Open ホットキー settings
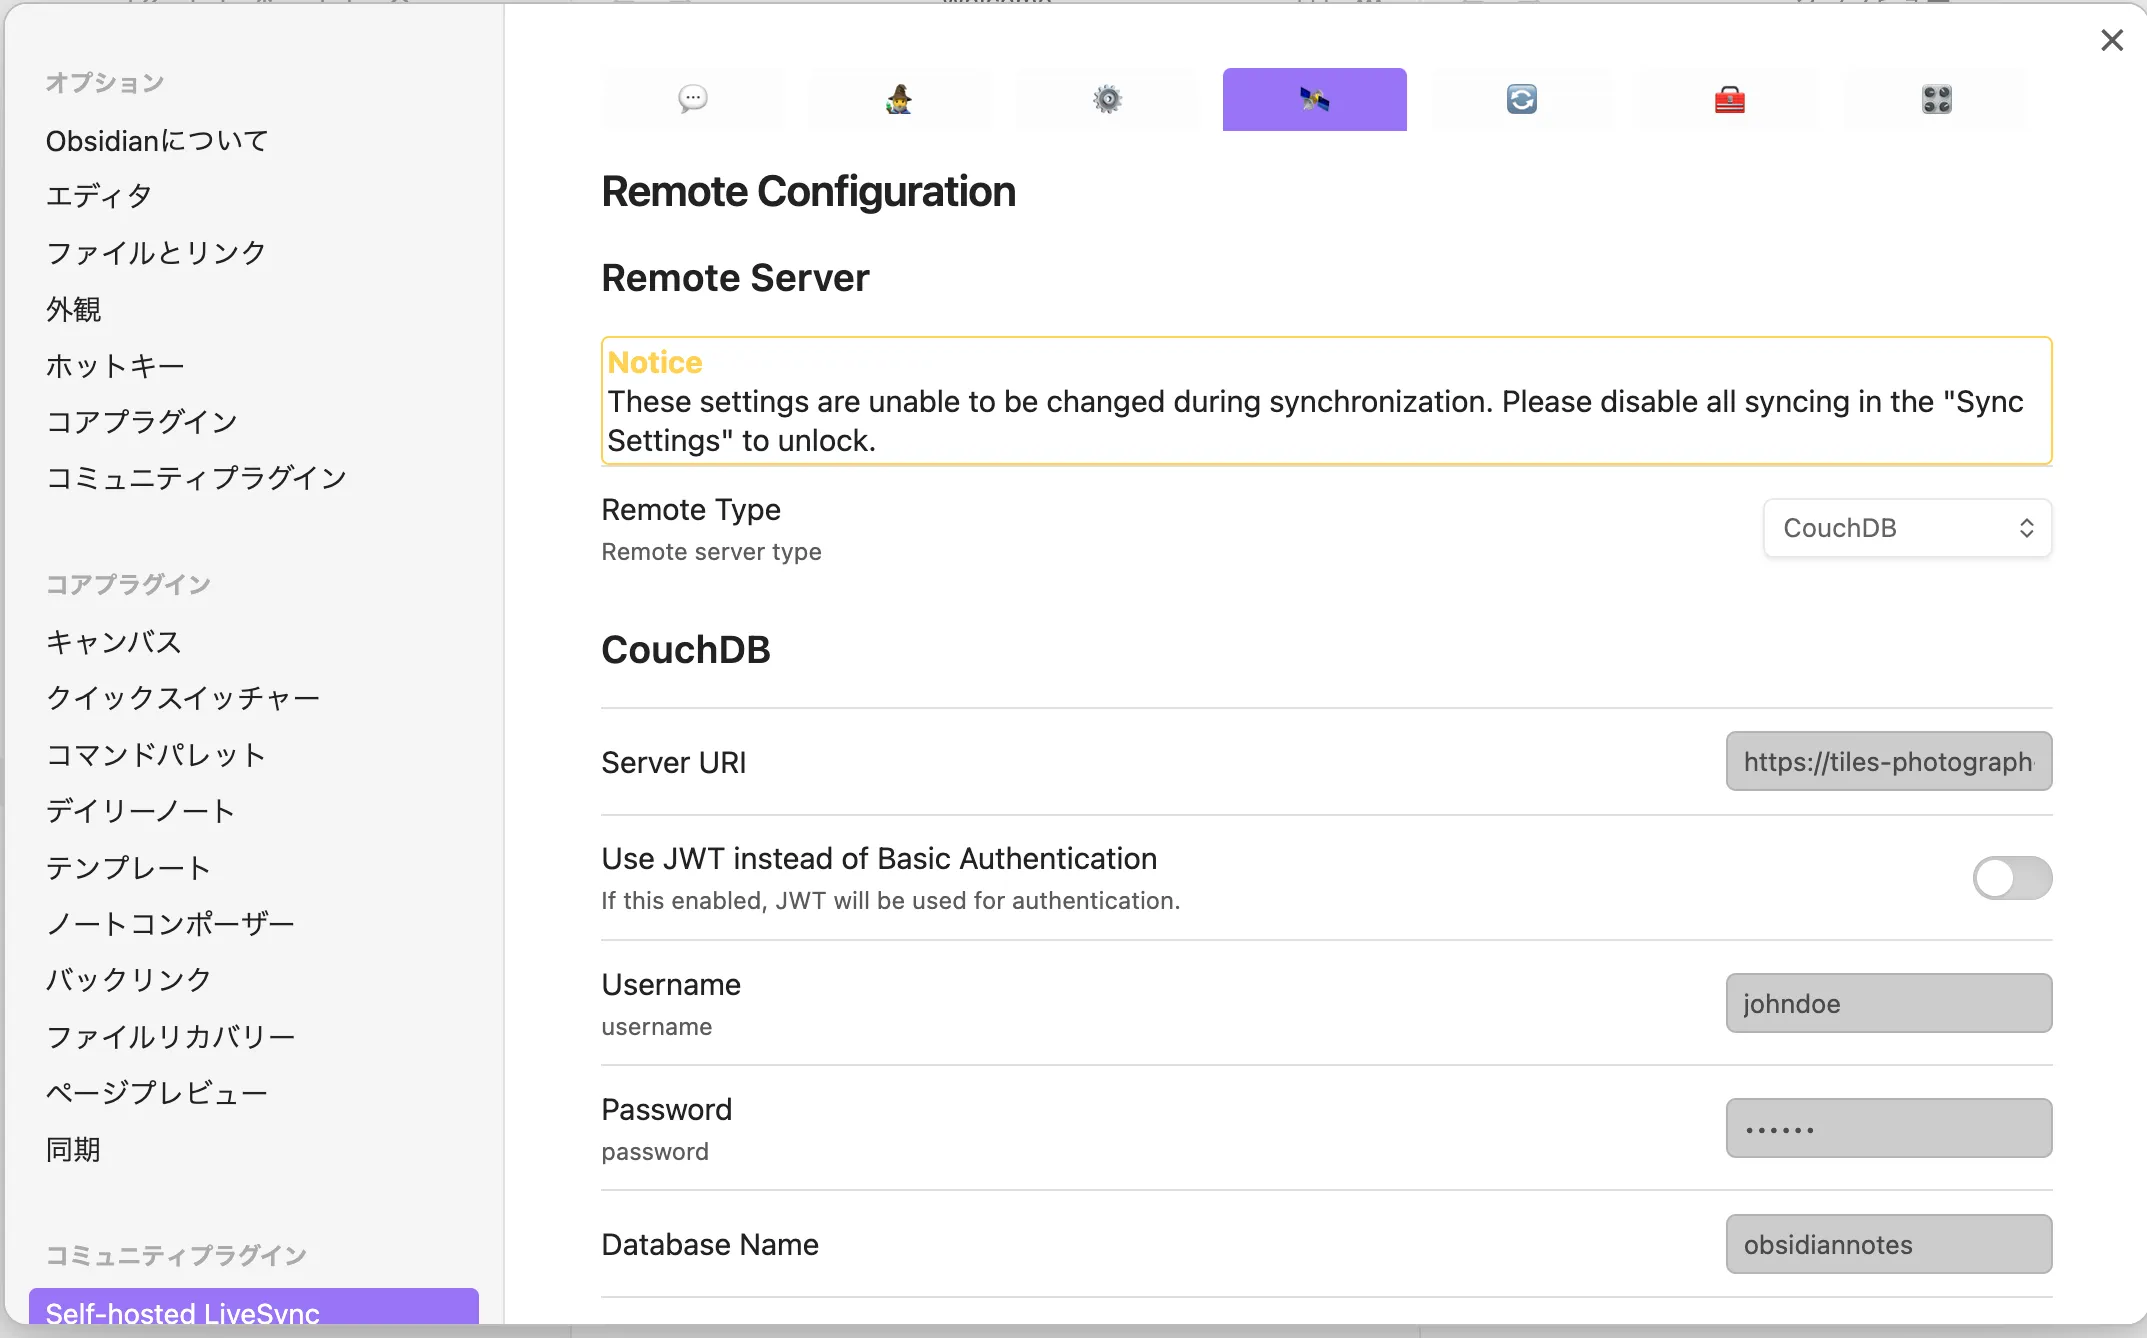Viewport: 2147px width, 1338px height. tap(115, 366)
